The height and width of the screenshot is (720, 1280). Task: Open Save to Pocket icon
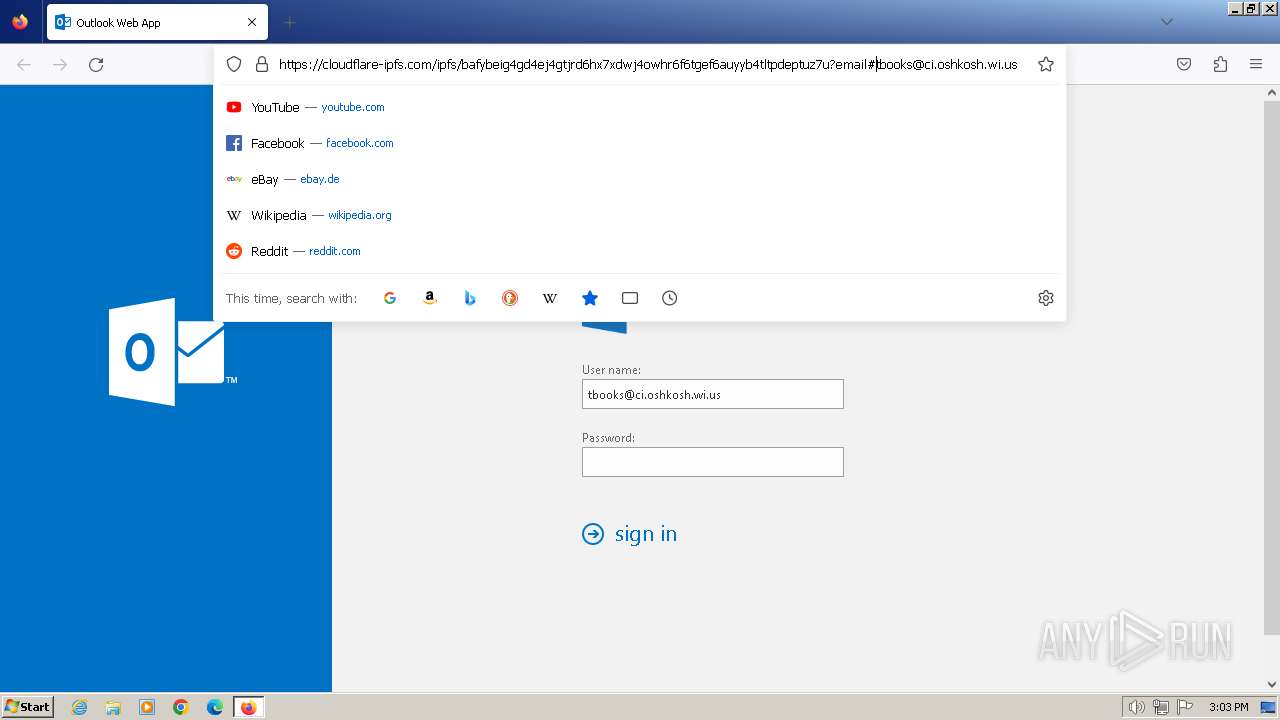click(x=1184, y=64)
